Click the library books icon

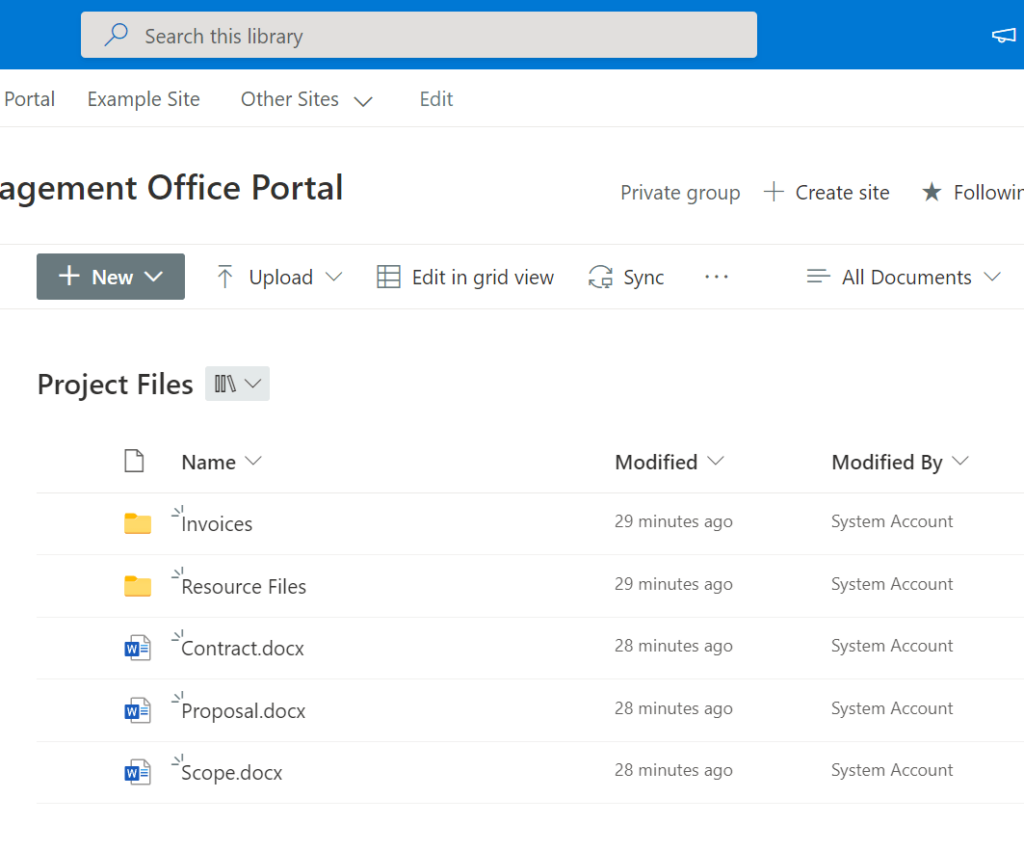pos(225,384)
